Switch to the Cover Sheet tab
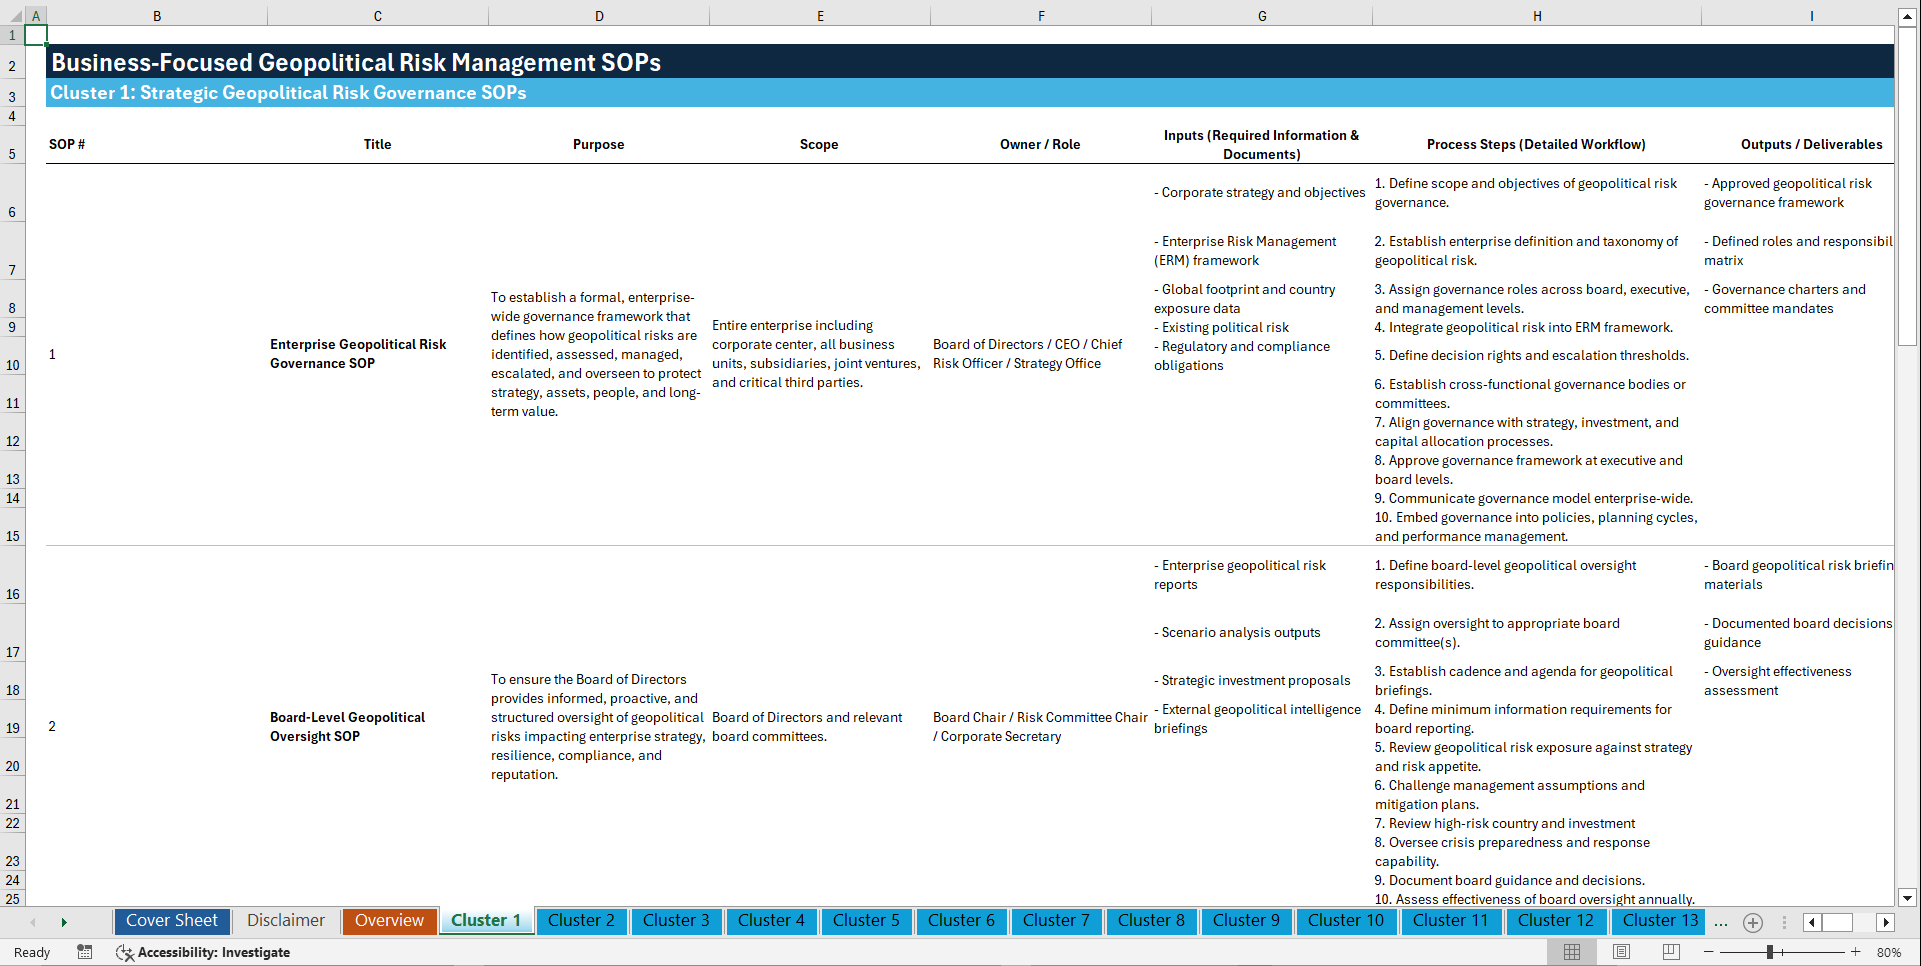This screenshot has width=1921, height=966. click(171, 921)
